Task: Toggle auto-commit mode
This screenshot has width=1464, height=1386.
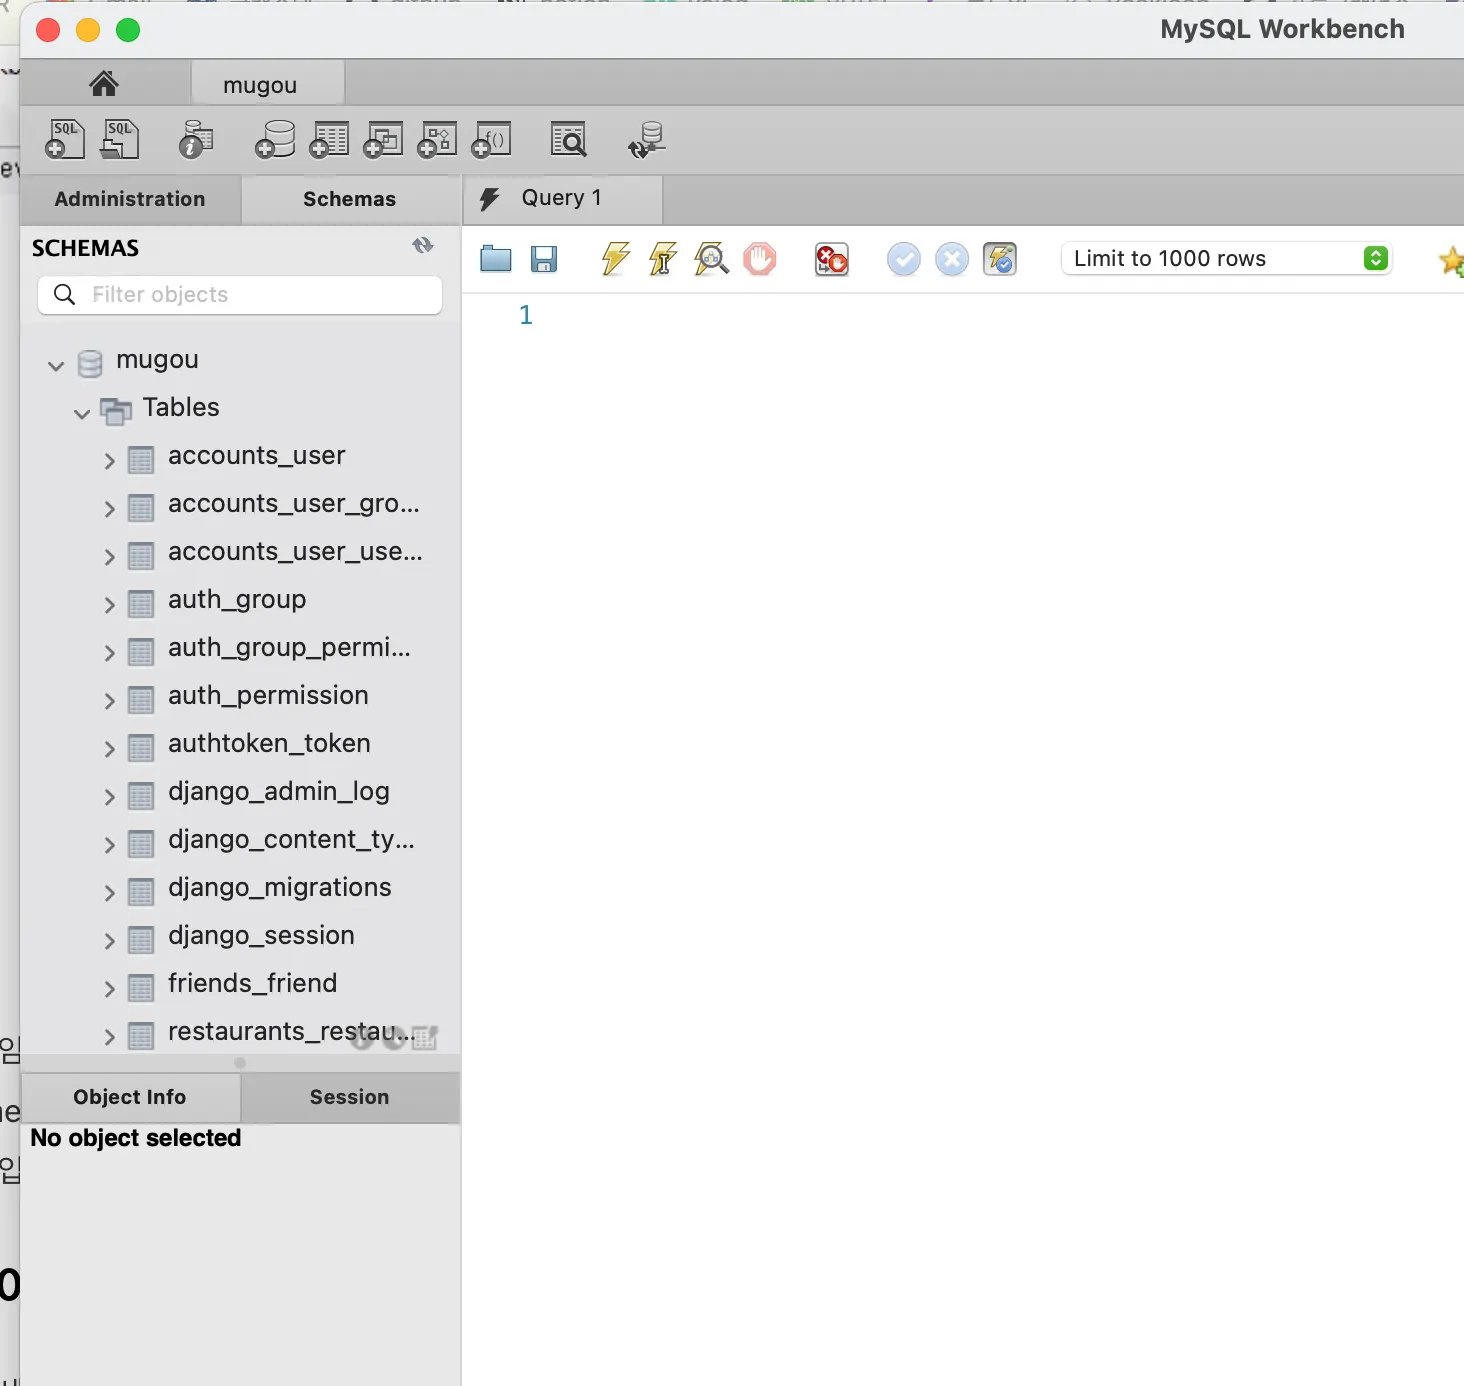Action: coord(1000,260)
